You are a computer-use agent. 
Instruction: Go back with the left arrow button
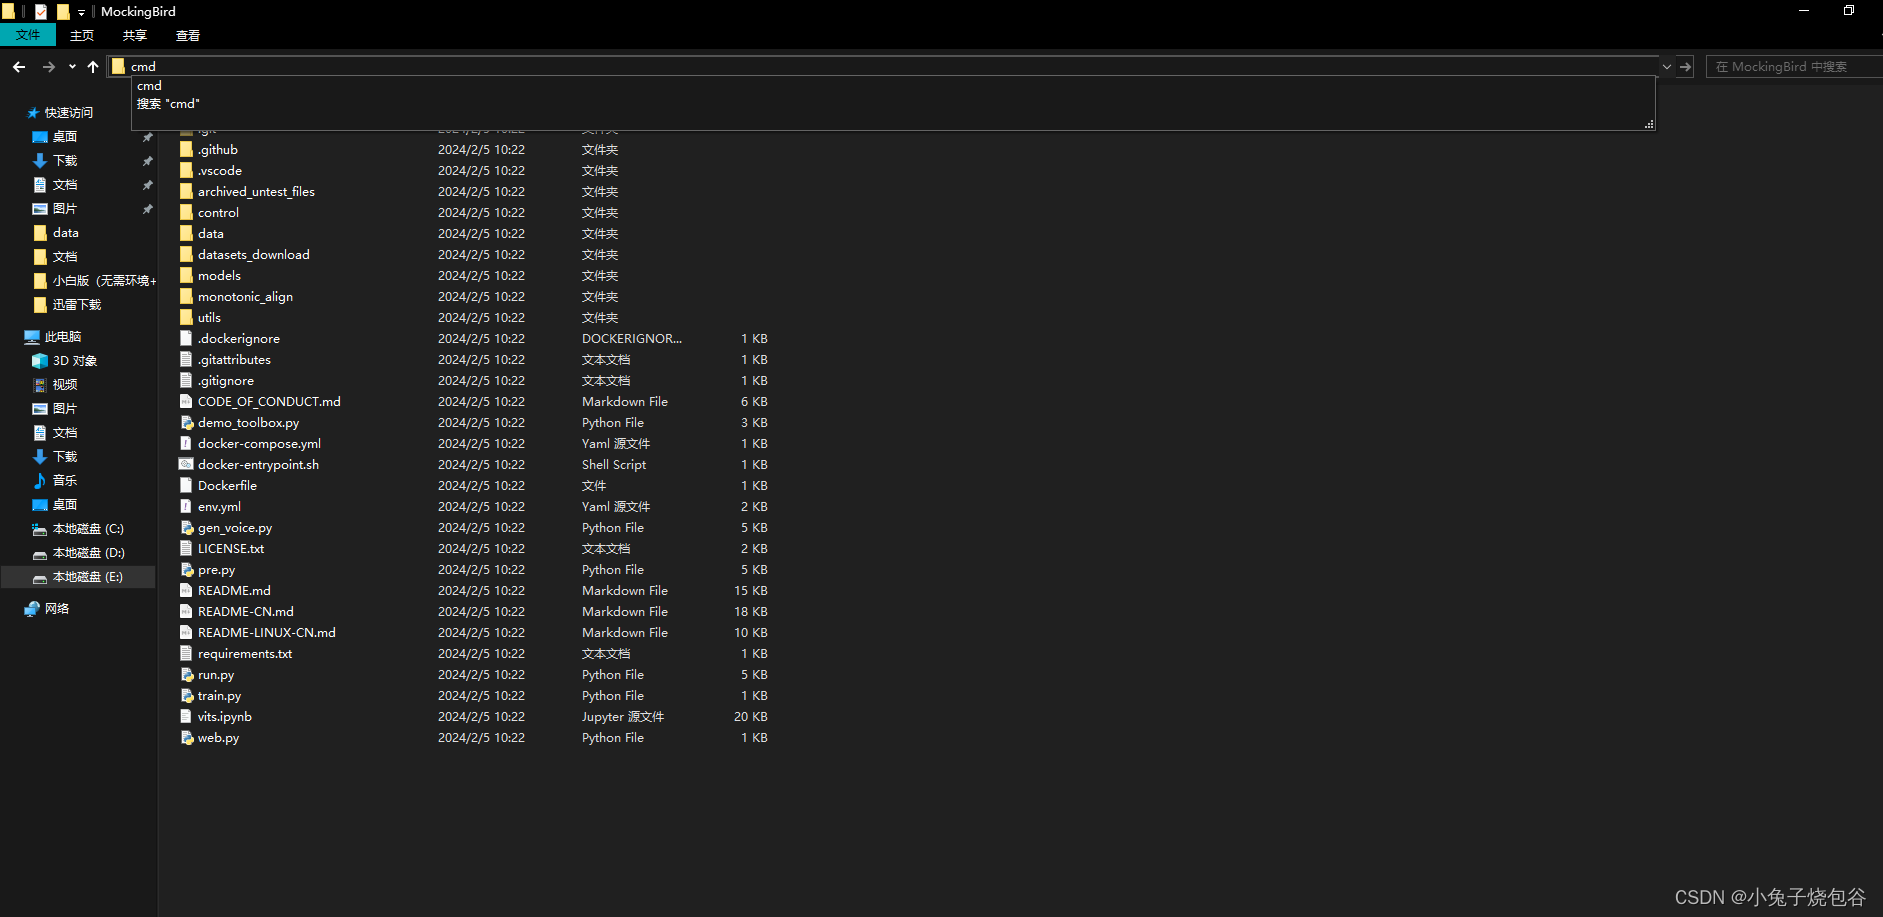tap(19, 67)
